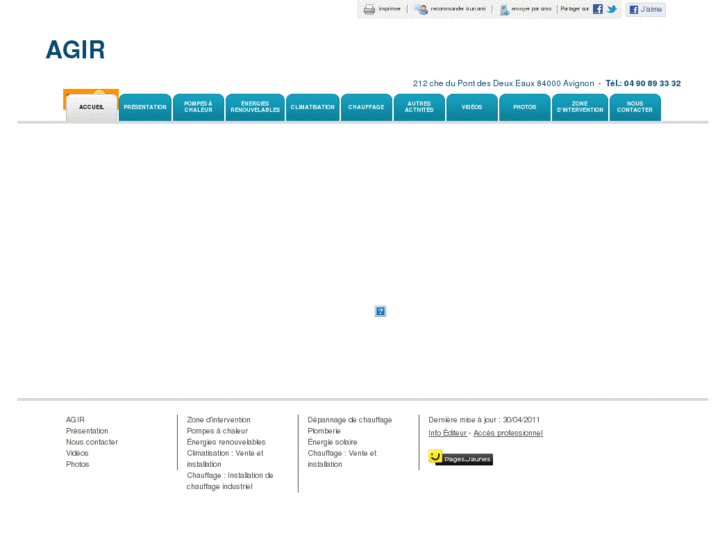Click the Partager sur label
This screenshot has width=727, height=545.
click(574, 9)
